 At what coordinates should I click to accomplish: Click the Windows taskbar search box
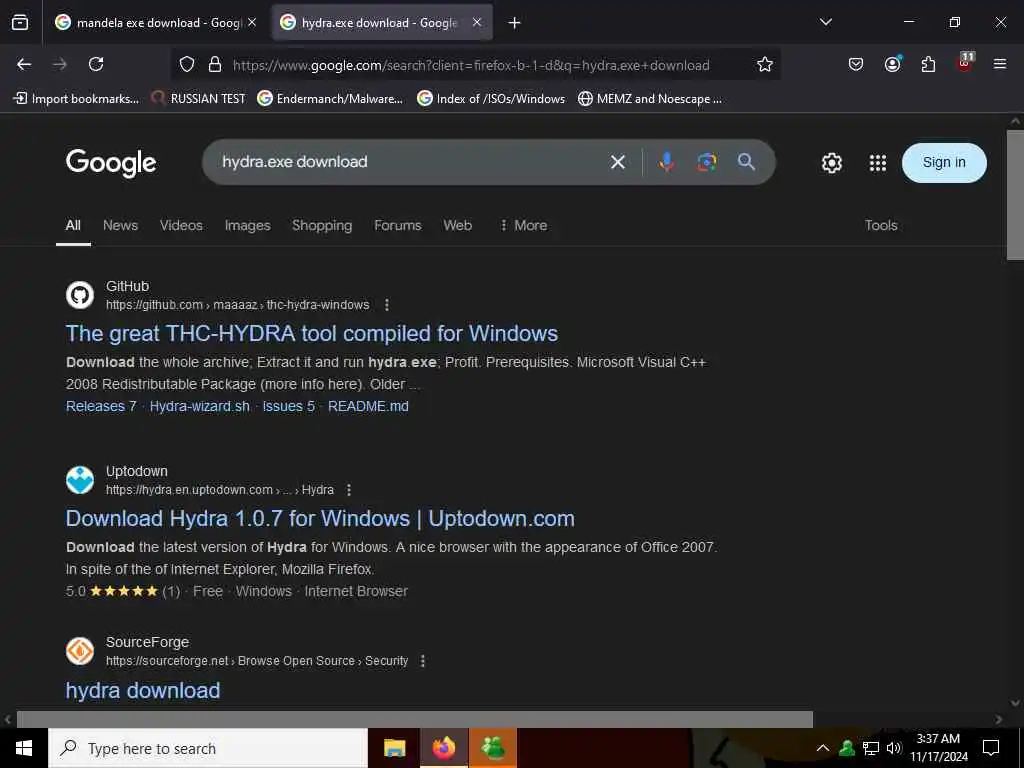click(208, 748)
